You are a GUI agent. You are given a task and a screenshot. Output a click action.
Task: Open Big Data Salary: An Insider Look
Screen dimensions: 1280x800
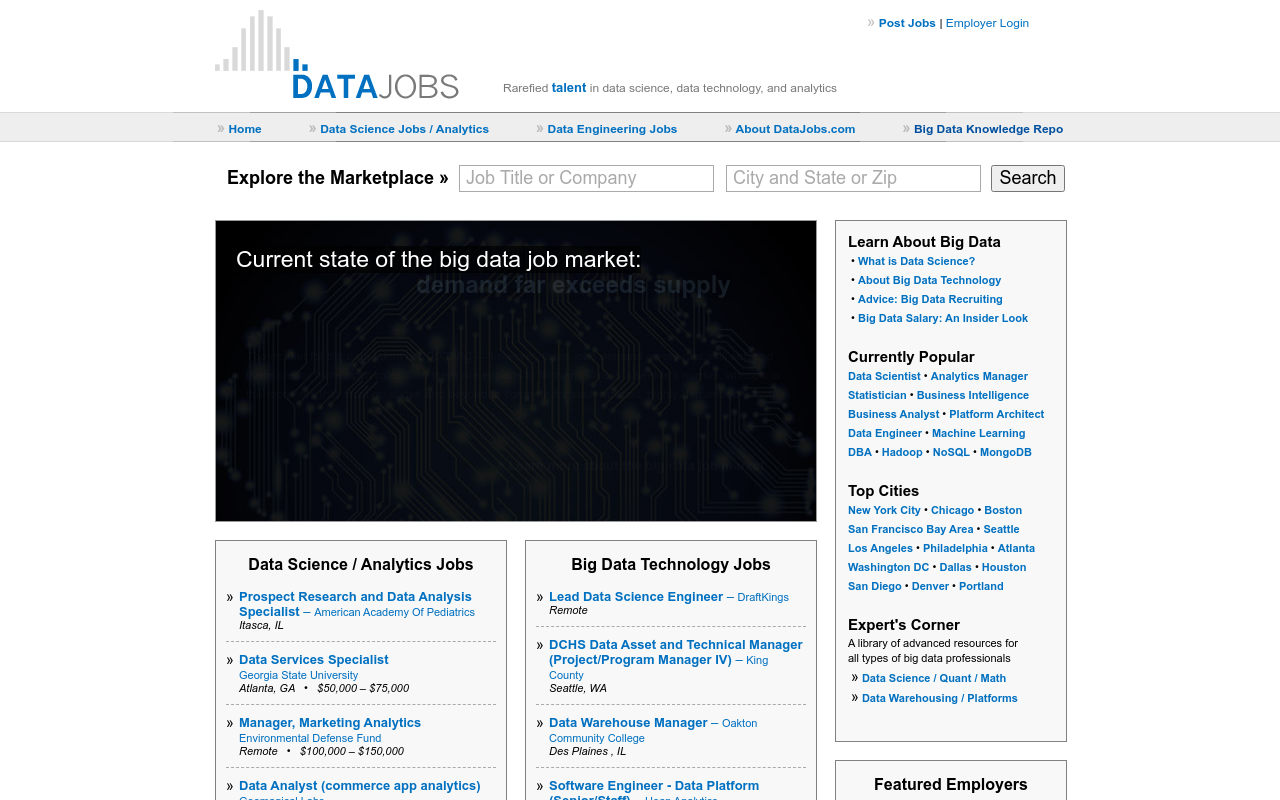(x=943, y=319)
